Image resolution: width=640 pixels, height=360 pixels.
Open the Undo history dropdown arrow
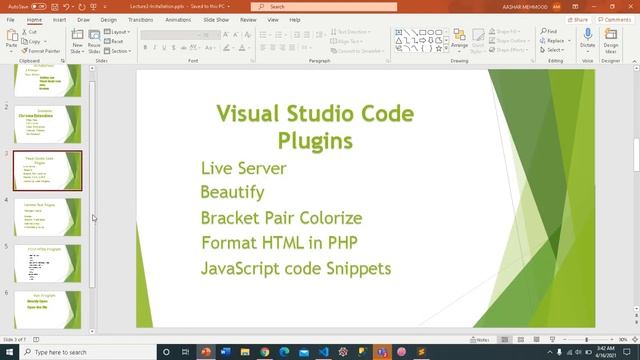pos(73,7)
